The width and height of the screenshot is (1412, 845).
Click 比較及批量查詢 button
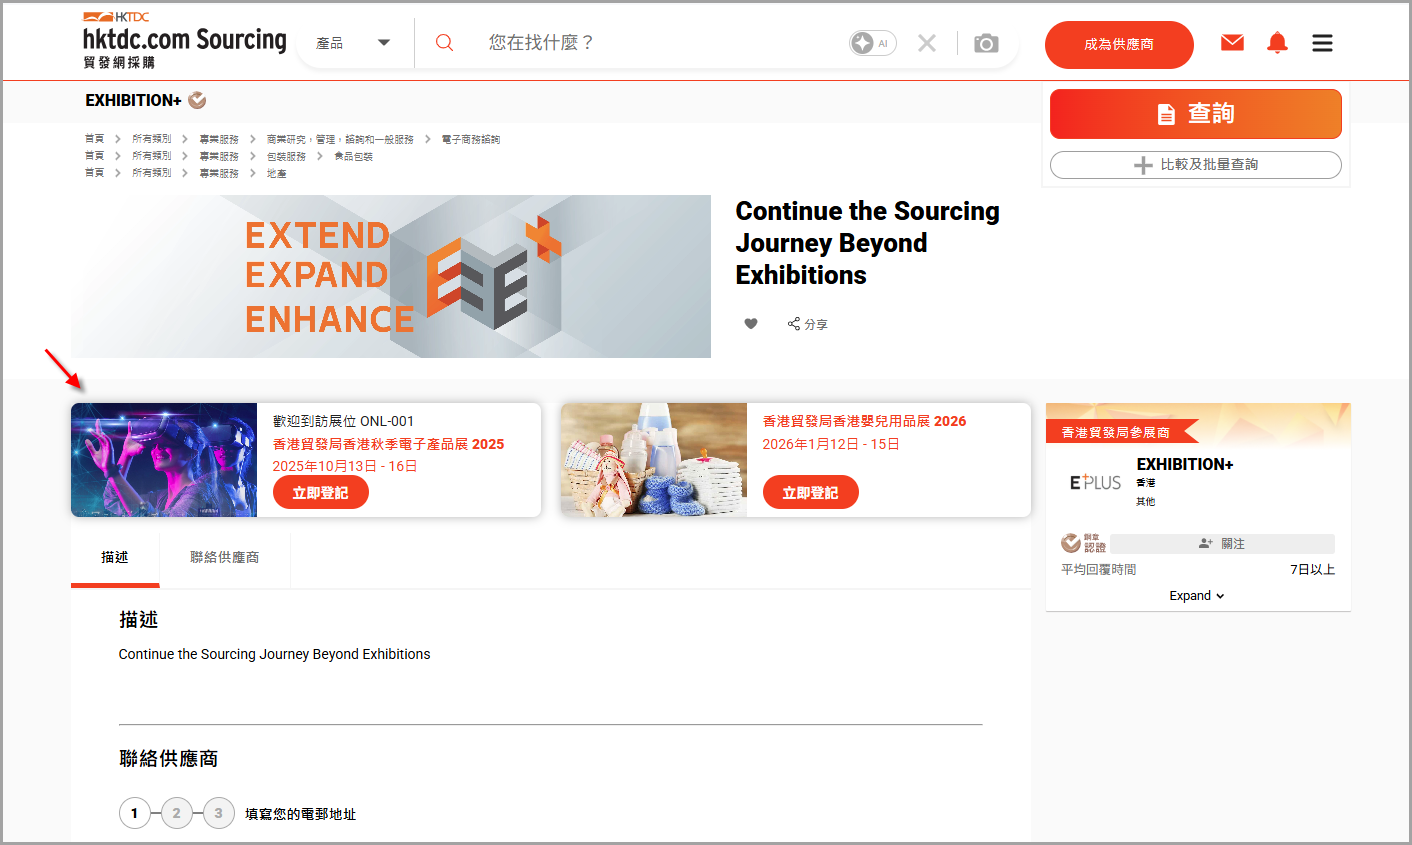pos(1195,165)
